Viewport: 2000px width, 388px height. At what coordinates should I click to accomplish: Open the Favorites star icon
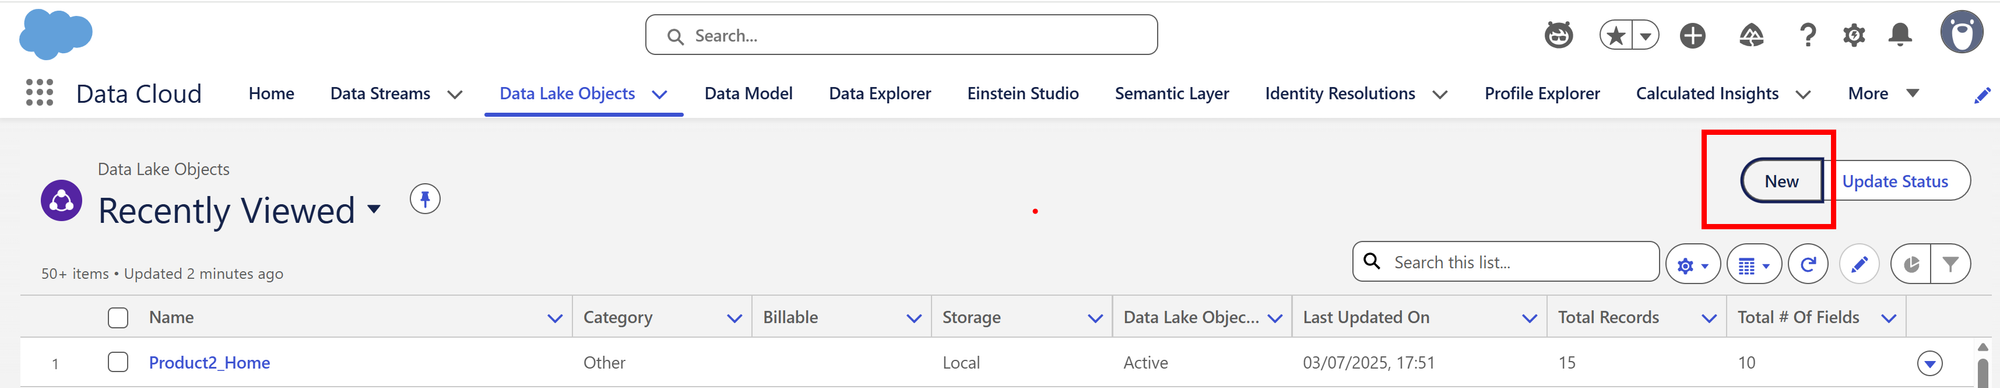pyautogui.click(x=1615, y=36)
